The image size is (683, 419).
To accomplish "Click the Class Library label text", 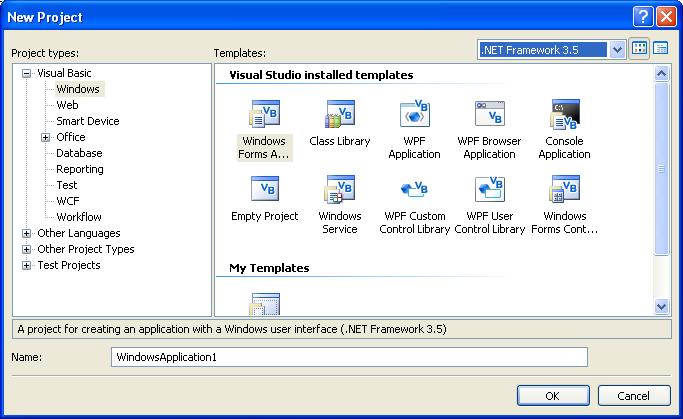I will point(340,141).
